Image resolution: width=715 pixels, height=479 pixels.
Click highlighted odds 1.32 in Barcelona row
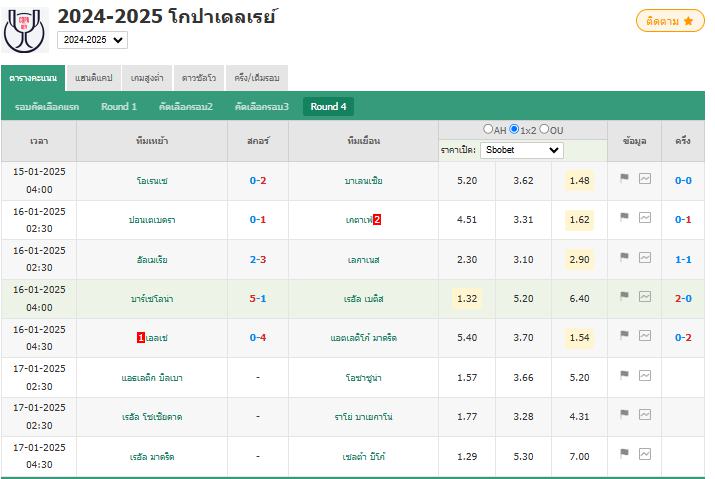tap(467, 298)
